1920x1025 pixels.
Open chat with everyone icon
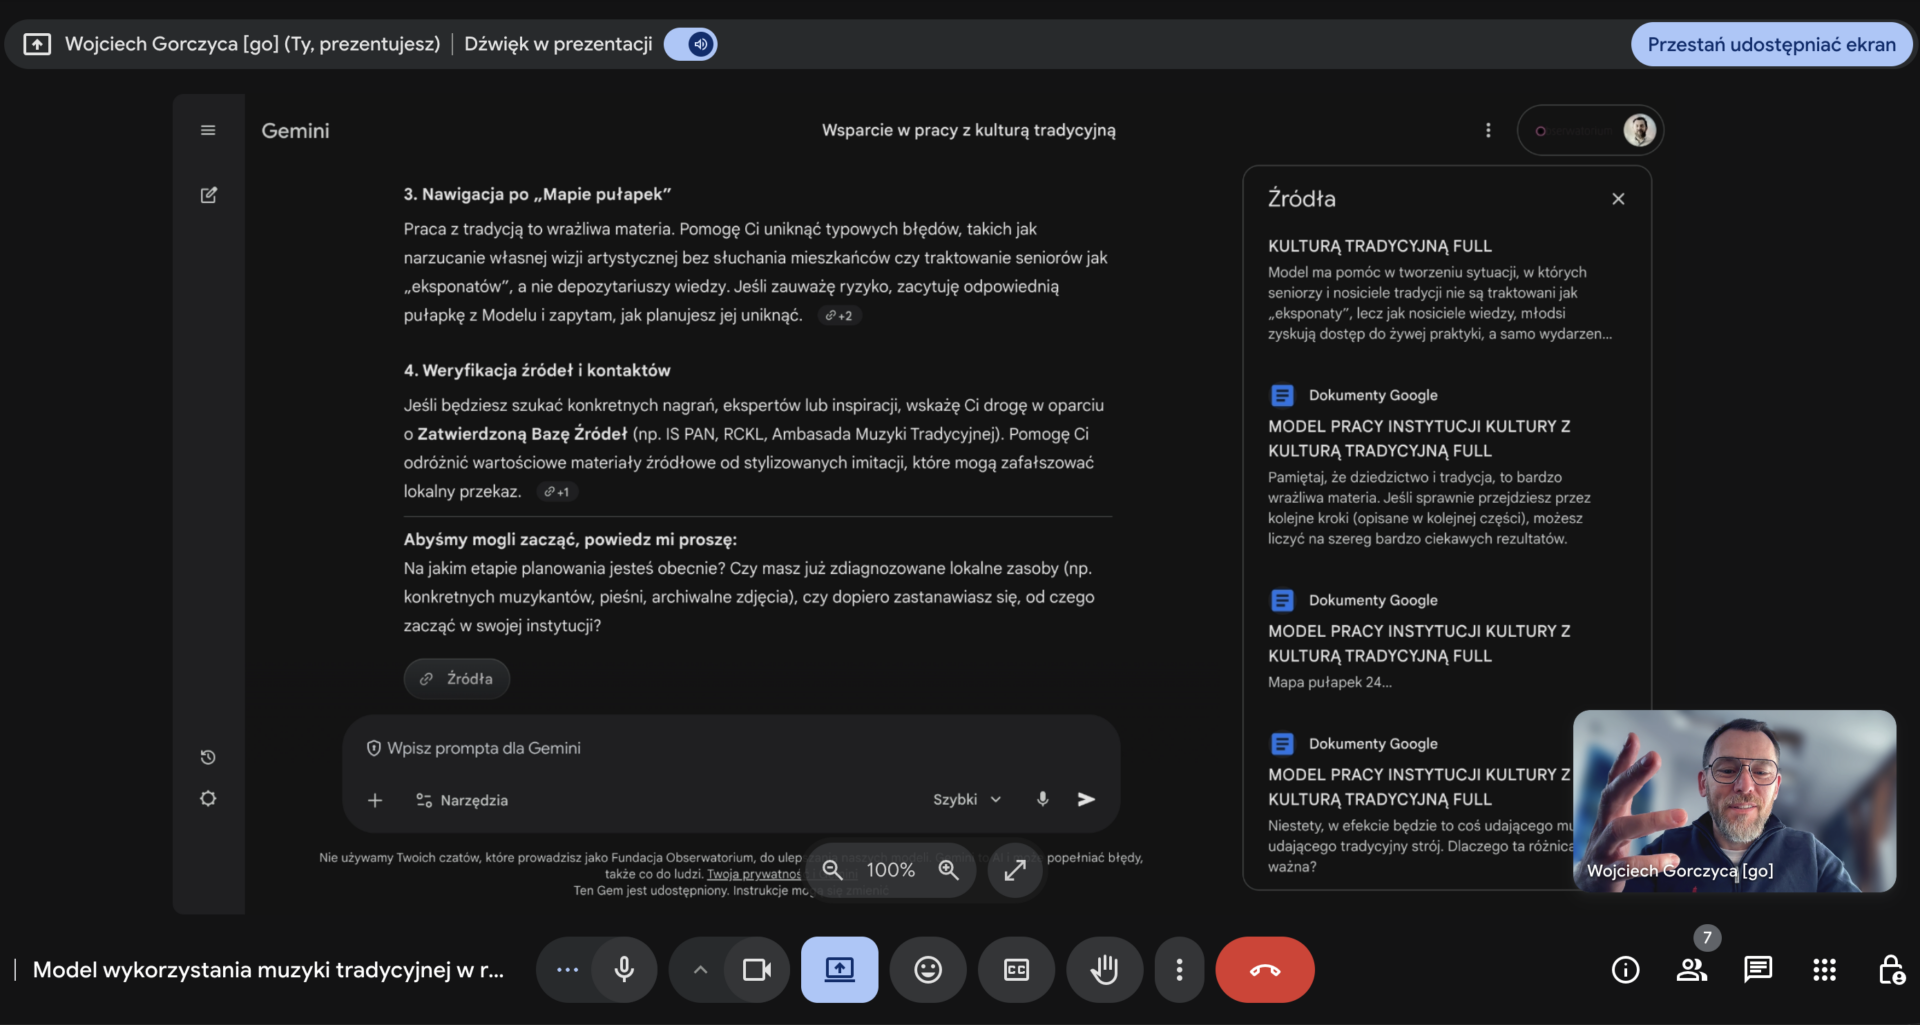1758,969
